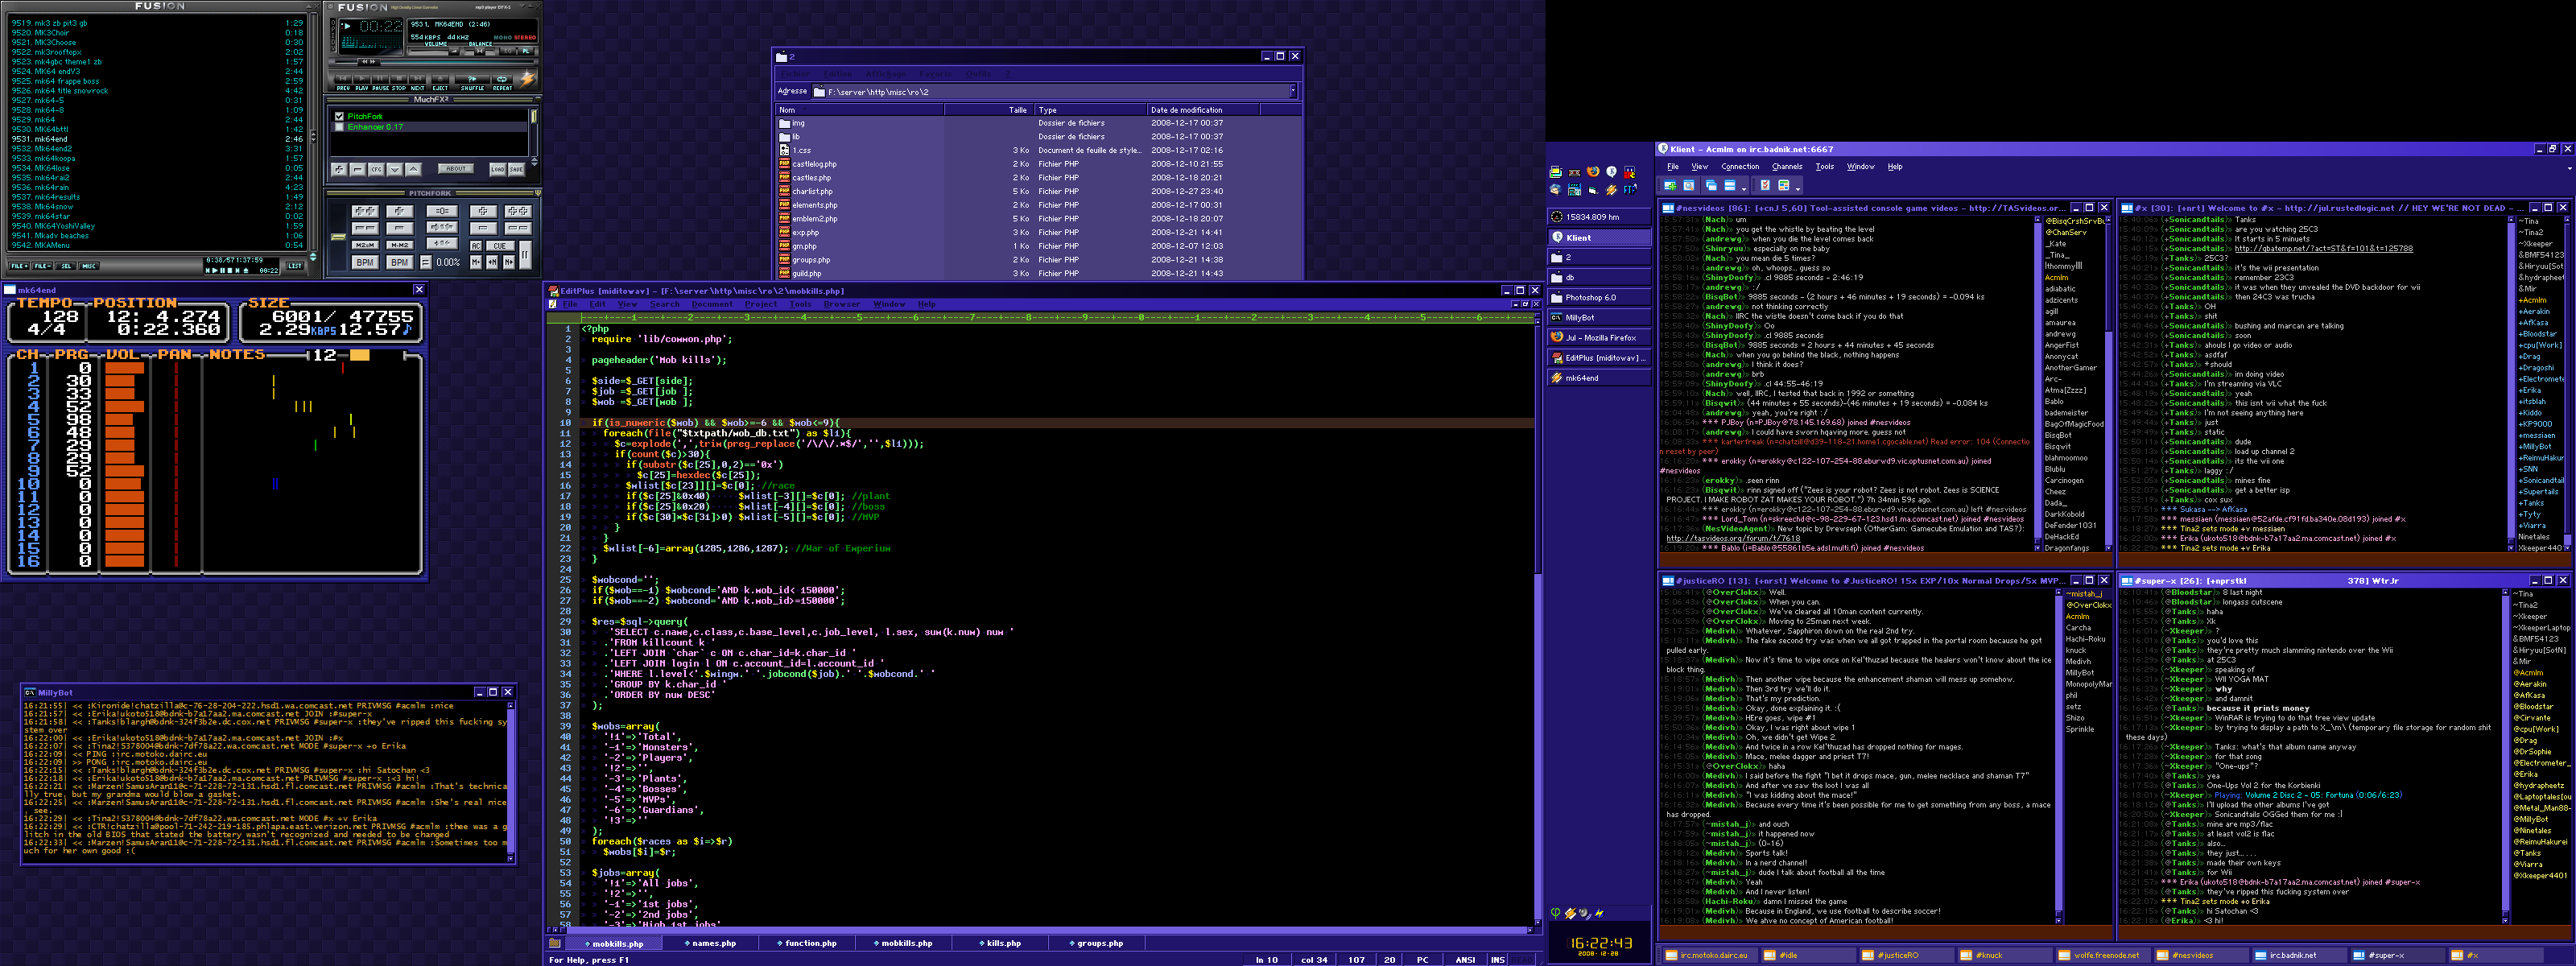Click the checklist icon in Klient toolbar
Viewport: 2576px width, 966px height.
[1765, 186]
